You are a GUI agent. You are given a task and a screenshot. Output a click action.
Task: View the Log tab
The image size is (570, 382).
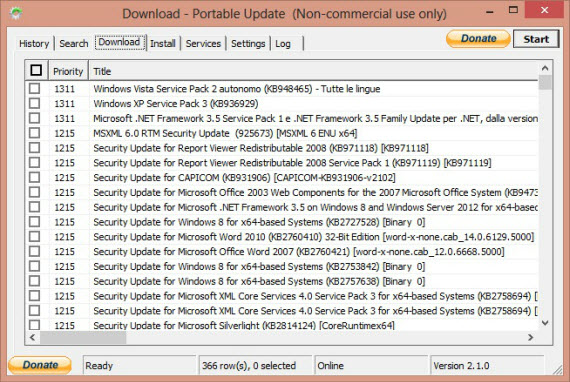283,44
